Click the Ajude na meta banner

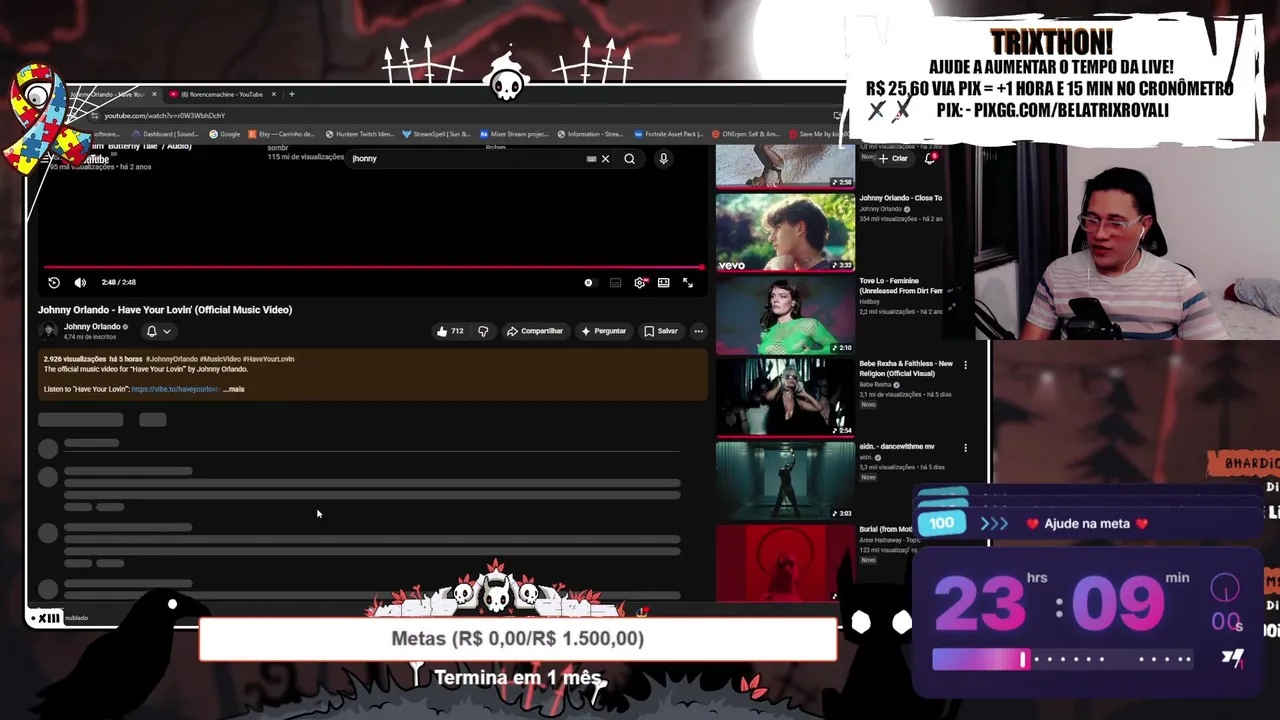(1087, 524)
